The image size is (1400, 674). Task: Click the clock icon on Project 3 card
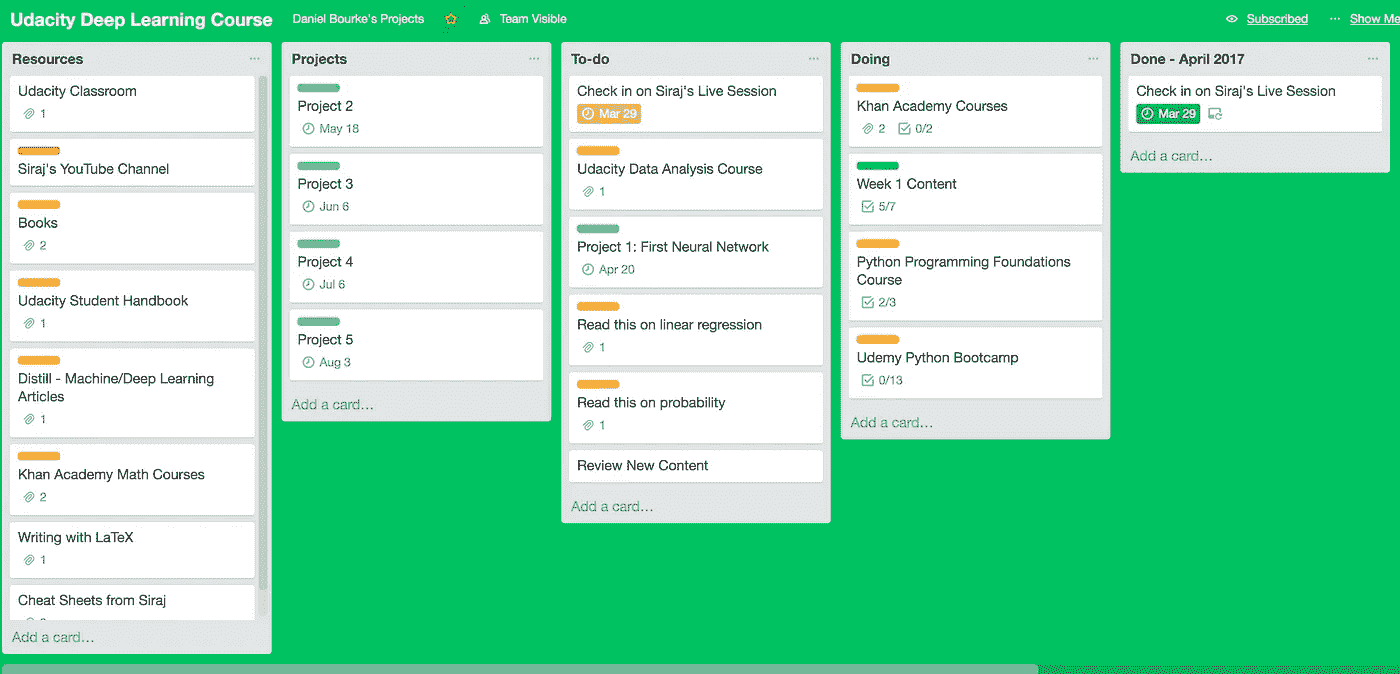[308, 207]
